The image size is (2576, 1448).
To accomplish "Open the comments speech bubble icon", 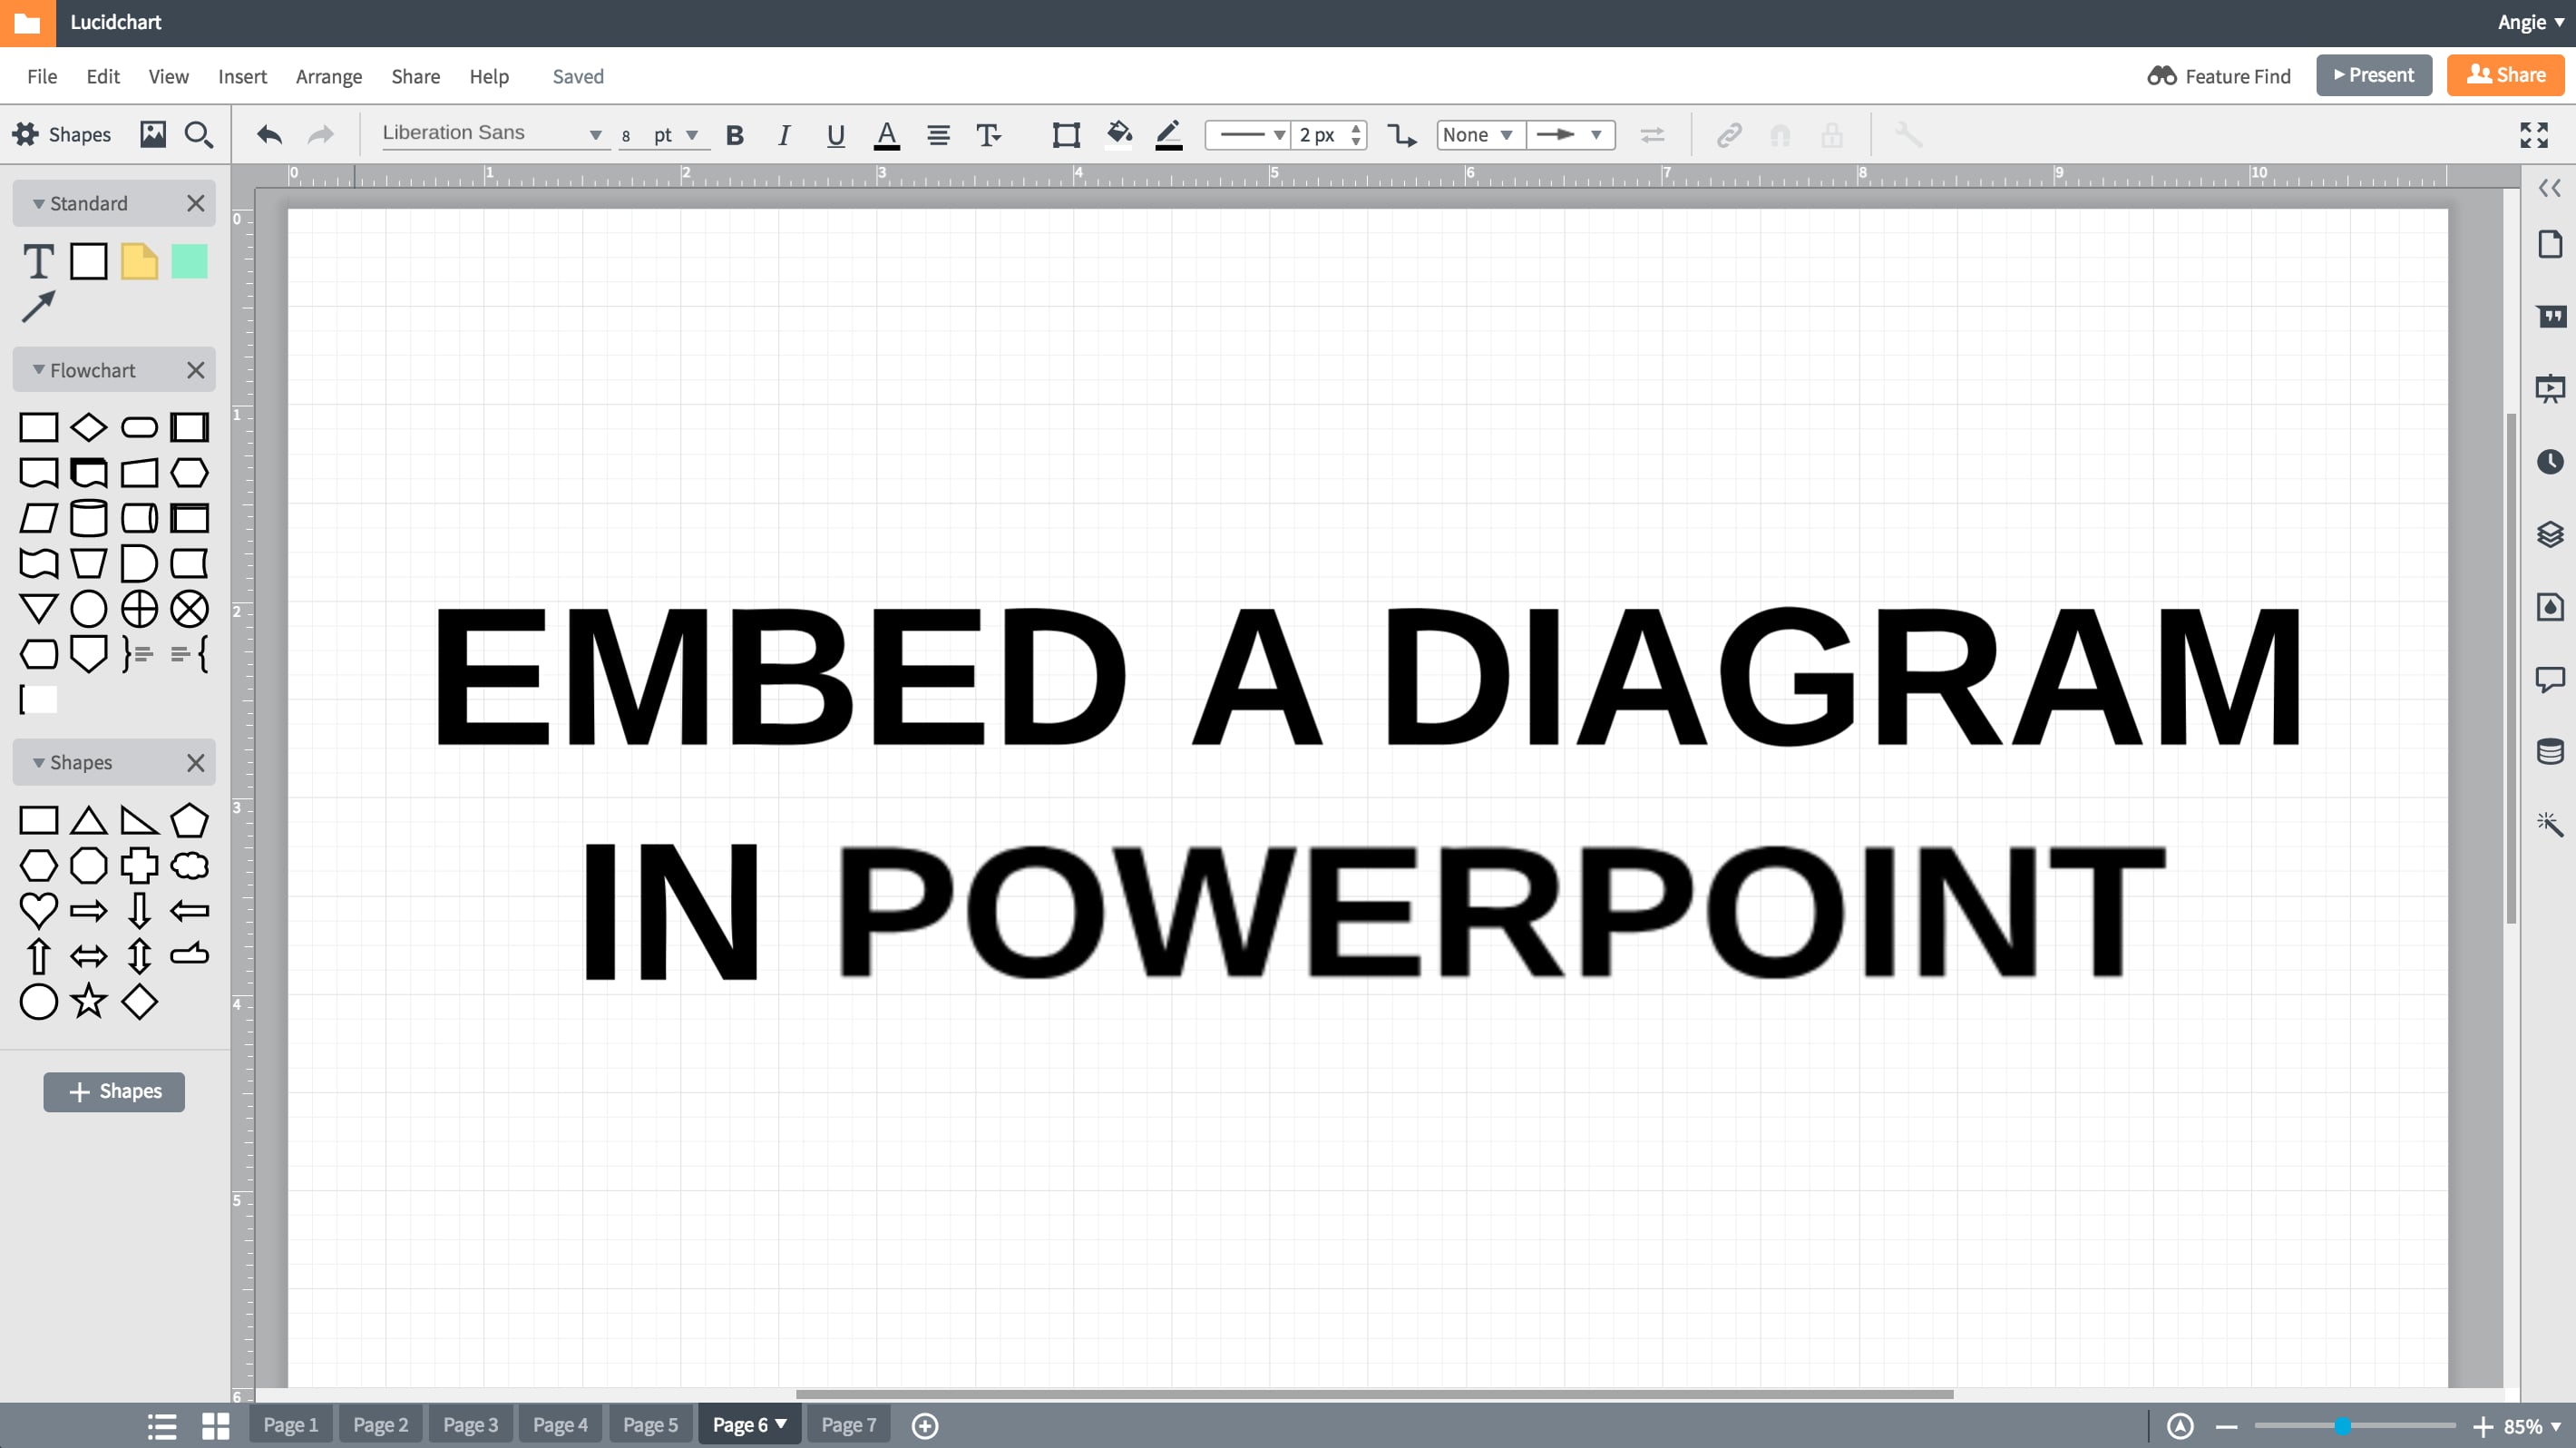I will click(x=2551, y=678).
